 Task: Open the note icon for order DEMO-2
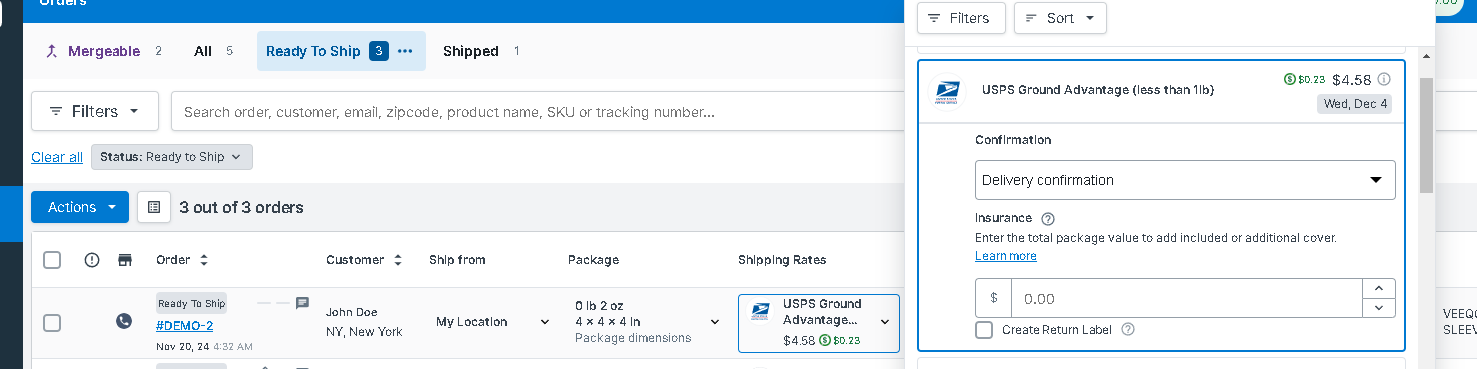302,303
